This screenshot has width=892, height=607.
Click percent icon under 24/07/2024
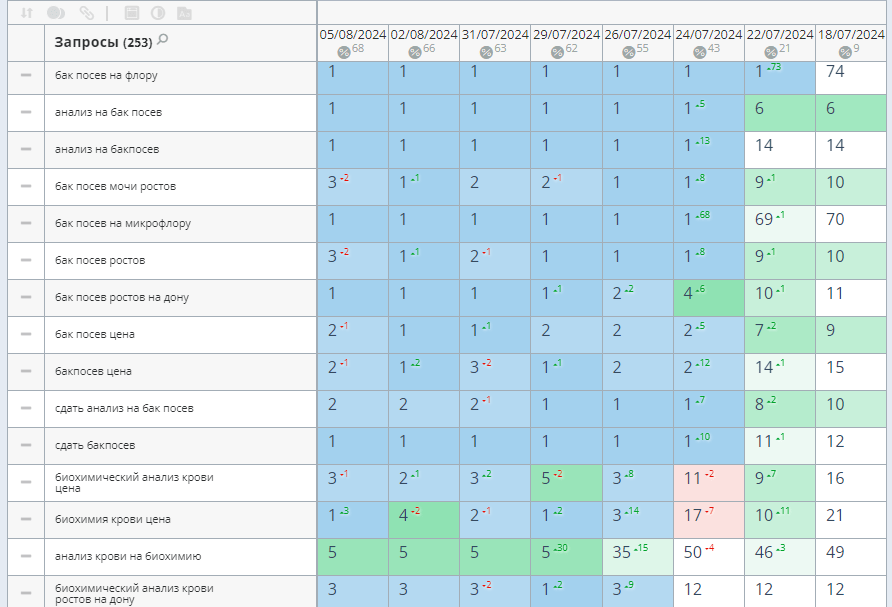[x=700, y=52]
